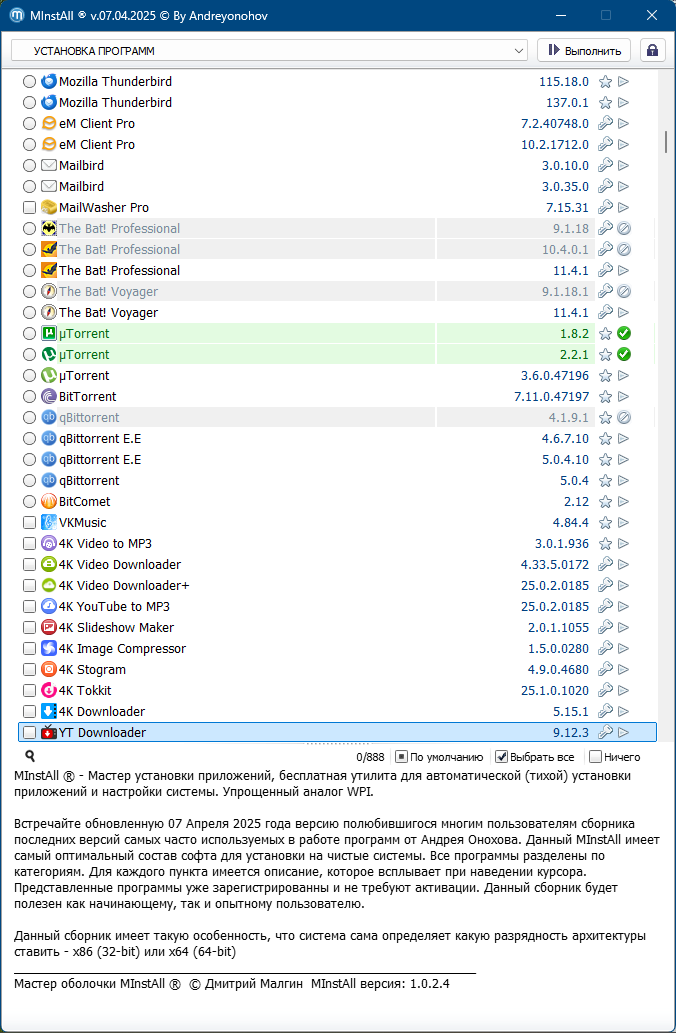Click play arrow for Mozilla Thunderbird 115.18.0

(623, 82)
